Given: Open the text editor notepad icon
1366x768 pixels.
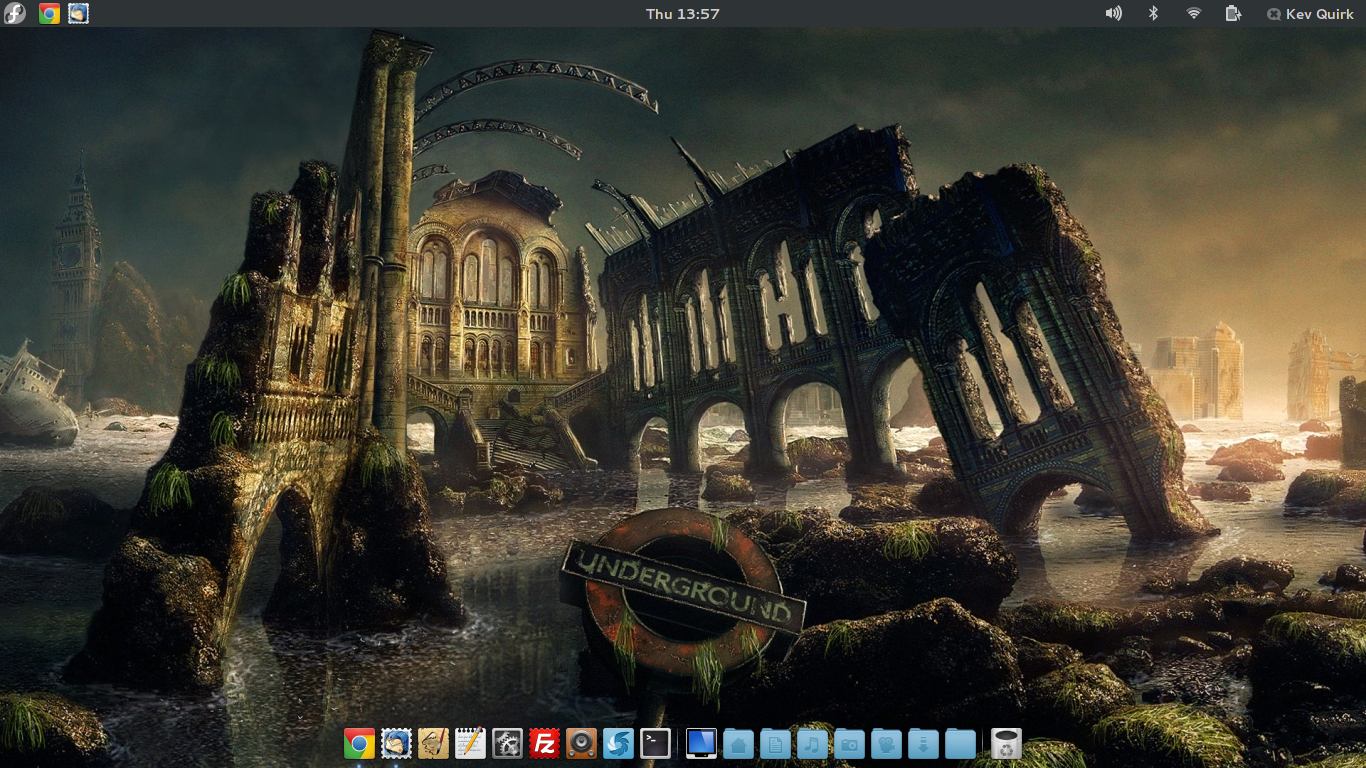Looking at the screenshot, I should coord(470,743).
